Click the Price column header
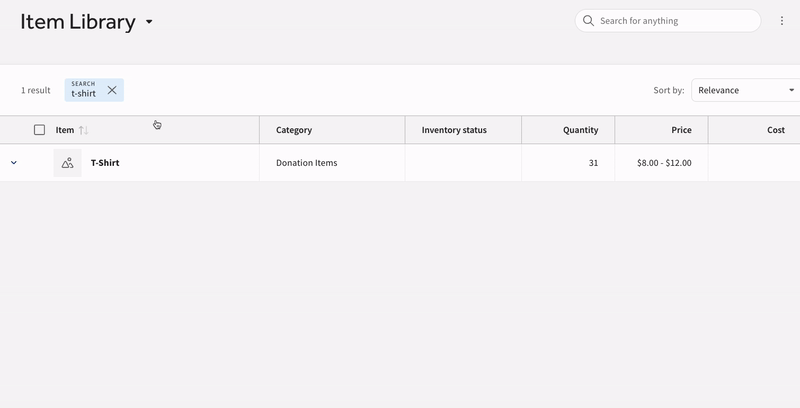The height and width of the screenshot is (408, 800). pos(681,130)
